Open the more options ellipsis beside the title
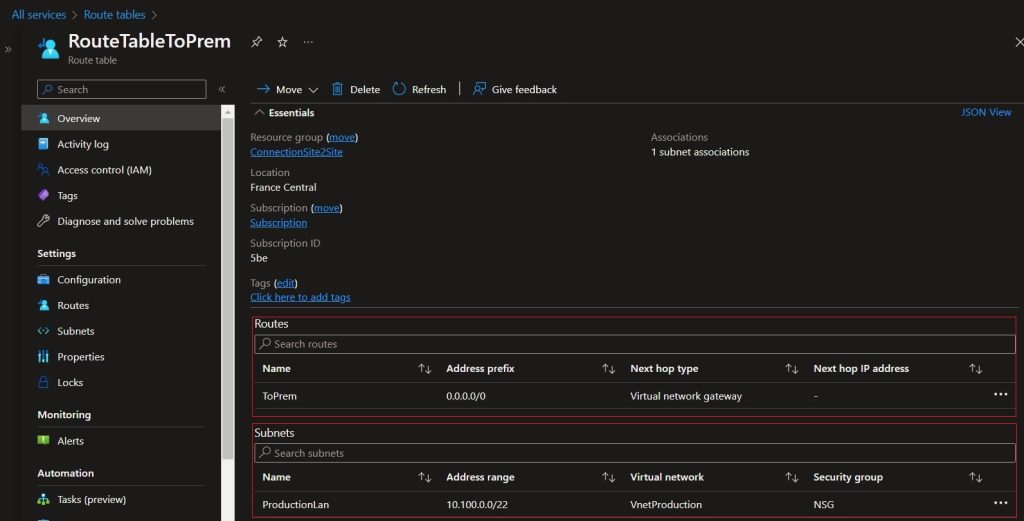 pos(308,42)
